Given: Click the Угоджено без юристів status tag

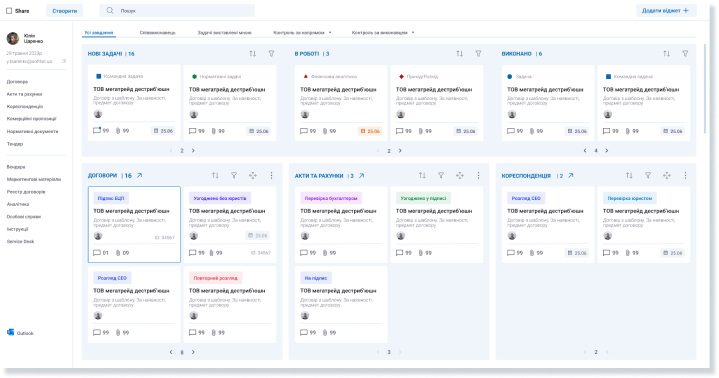Looking at the screenshot, I should click(220, 198).
